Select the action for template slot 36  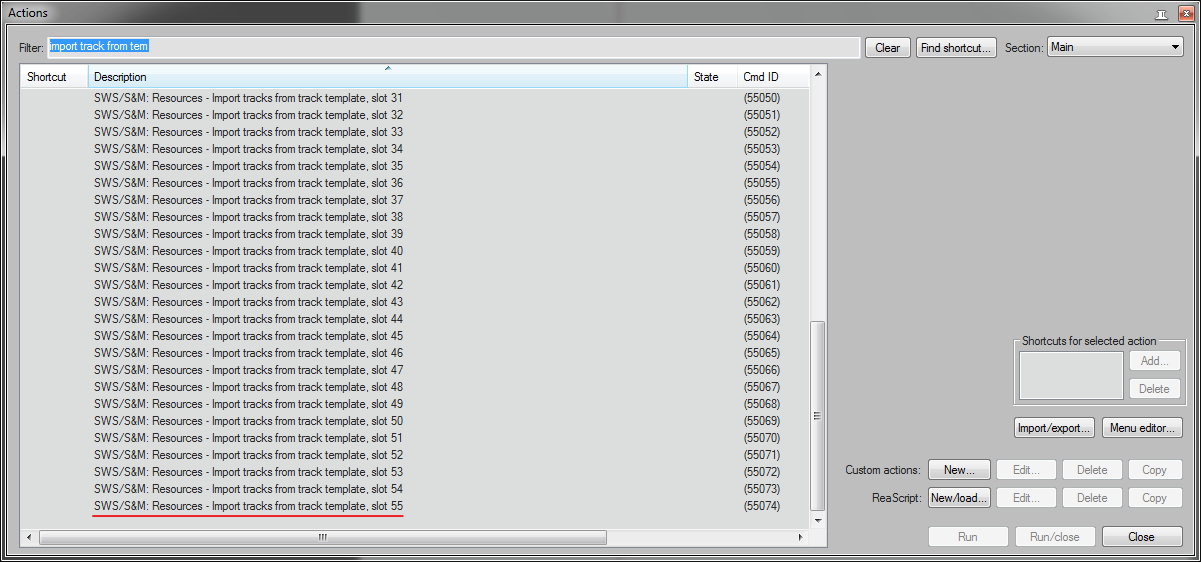tap(248, 183)
